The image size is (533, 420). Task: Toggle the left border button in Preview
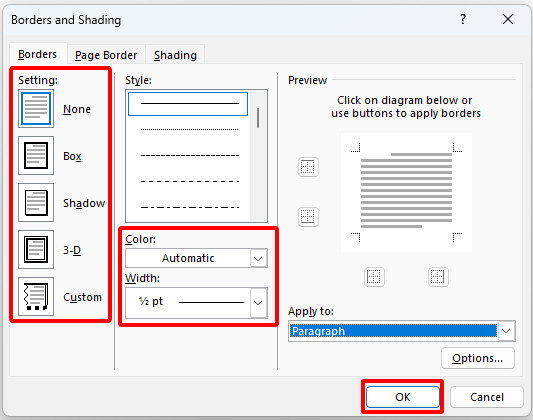pyautogui.click(x=374, y=277)
